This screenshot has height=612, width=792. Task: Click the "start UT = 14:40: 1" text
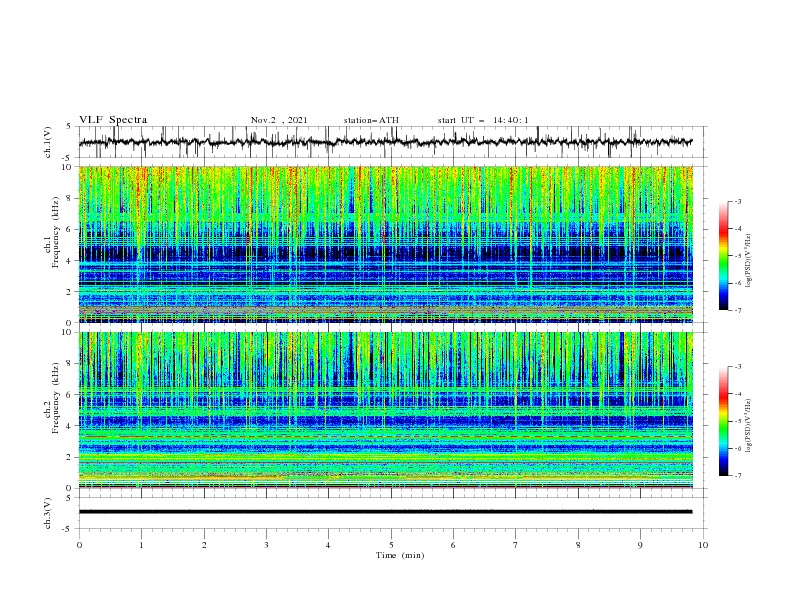click(x=483, y=120)
